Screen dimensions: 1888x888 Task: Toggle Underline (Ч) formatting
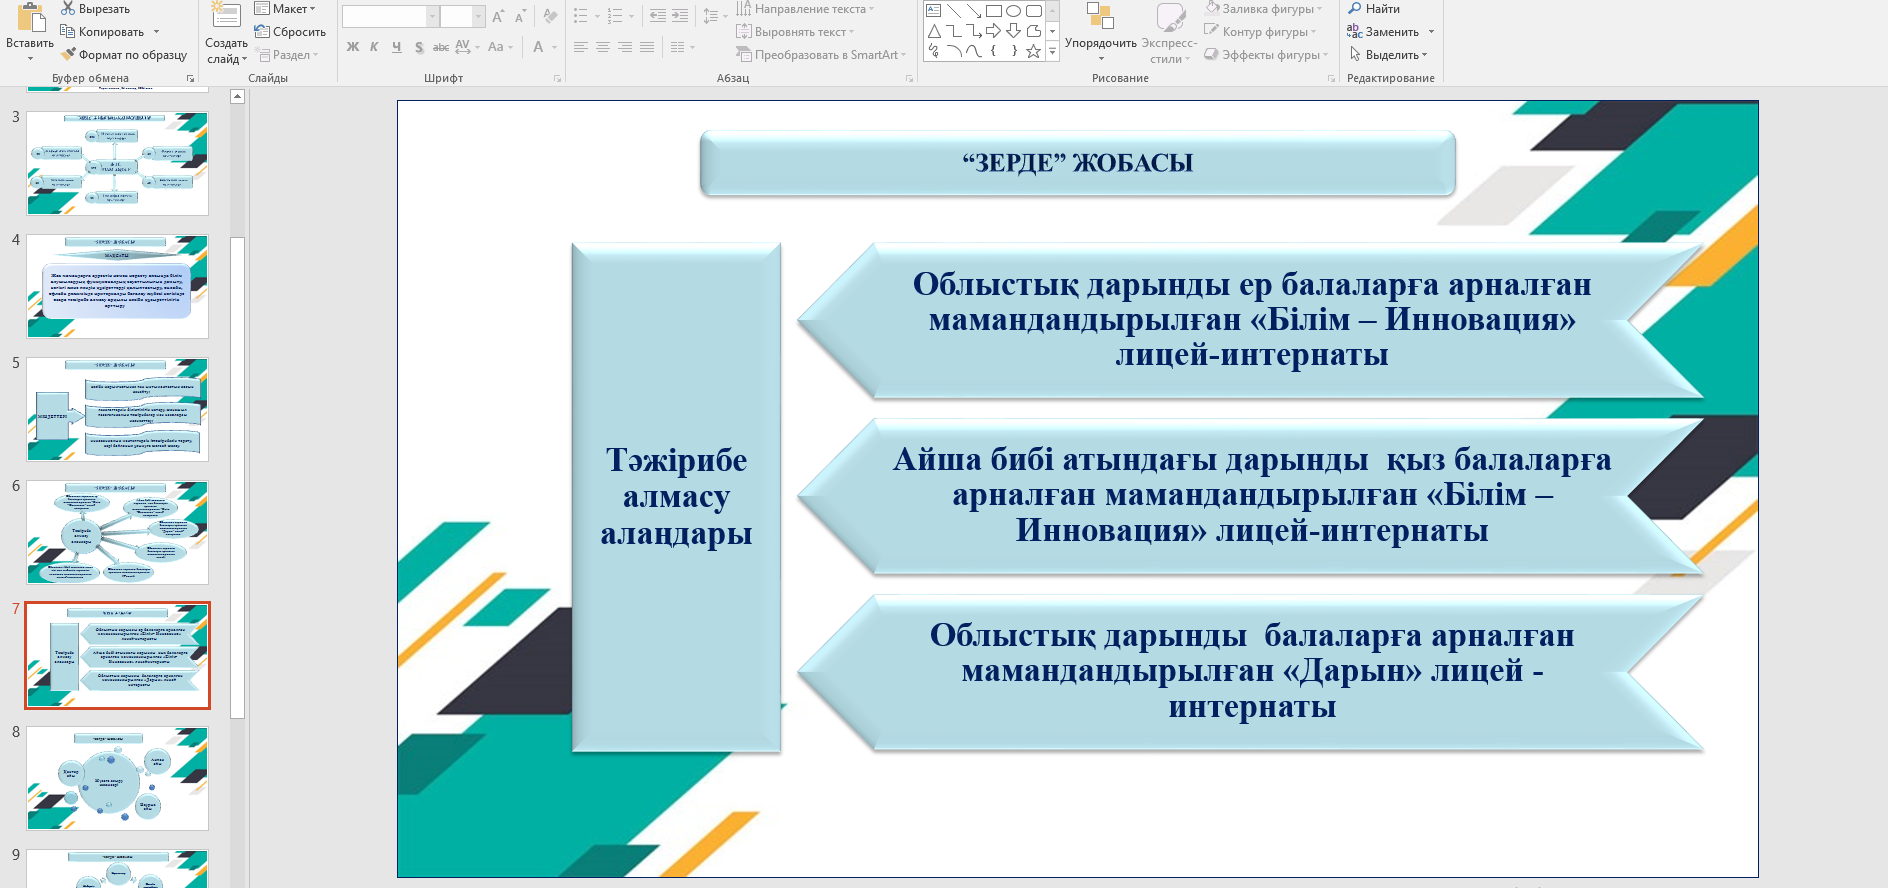click(x=397, y=47)
